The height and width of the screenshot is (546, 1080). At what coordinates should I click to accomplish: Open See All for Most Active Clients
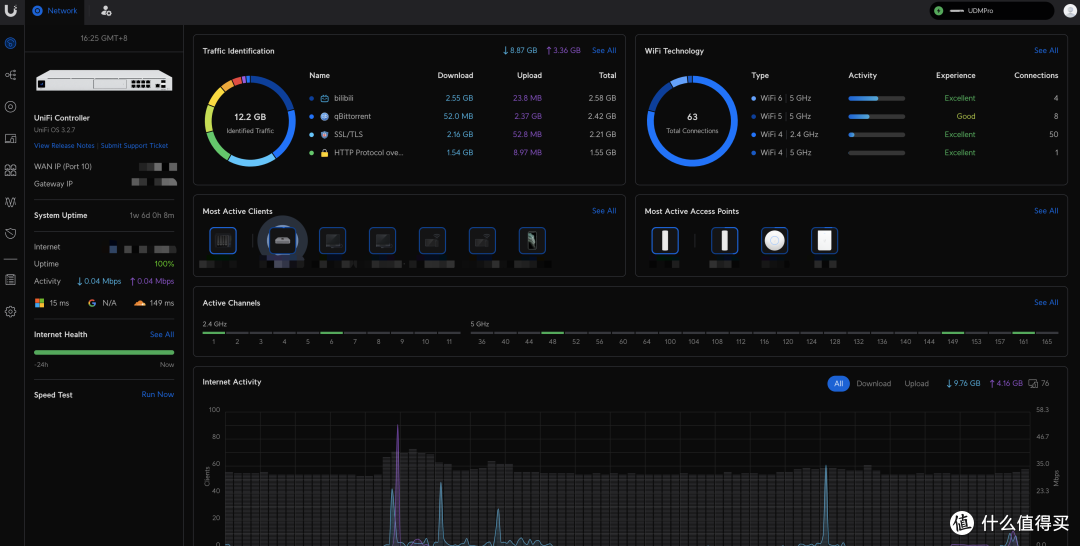[x=604, y=211]
